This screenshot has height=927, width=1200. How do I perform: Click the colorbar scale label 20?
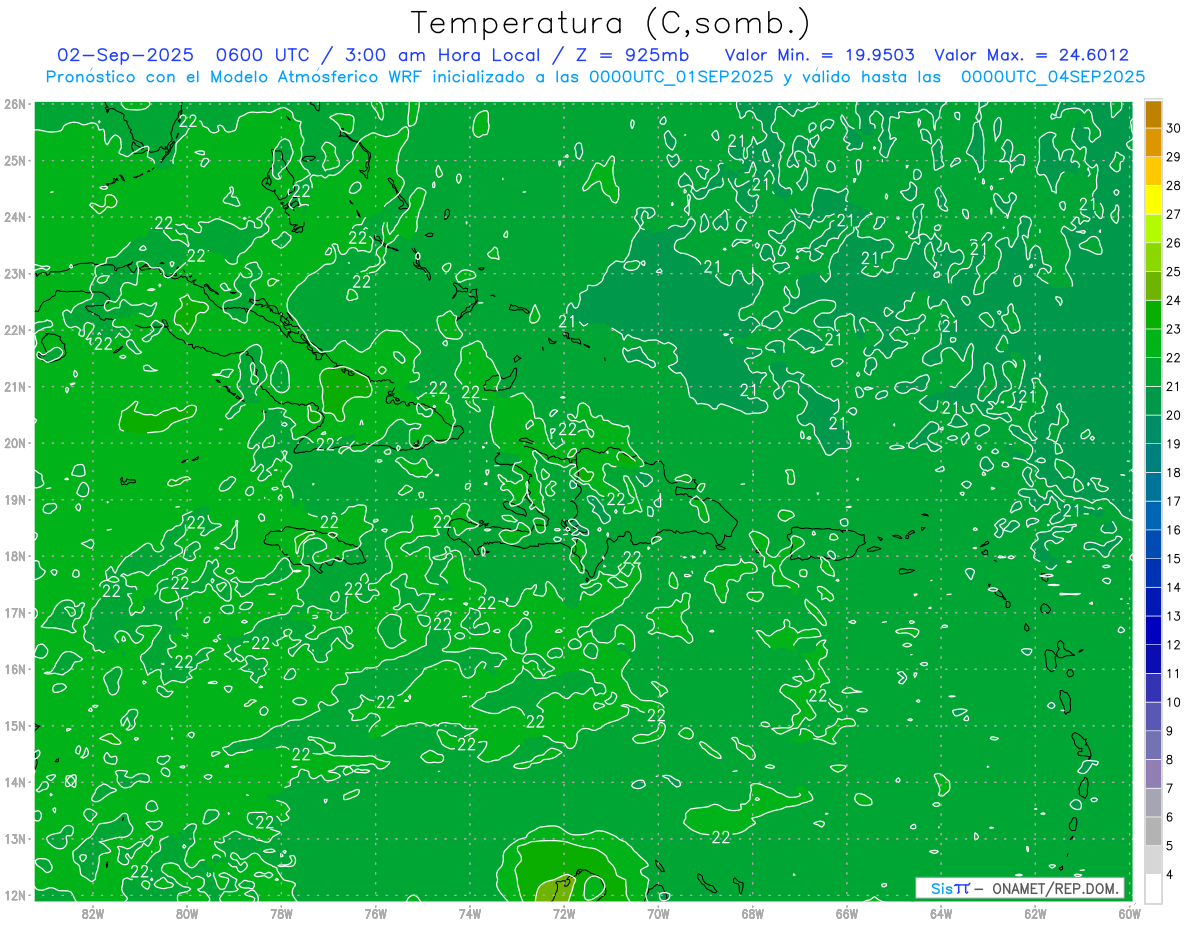1173,415
